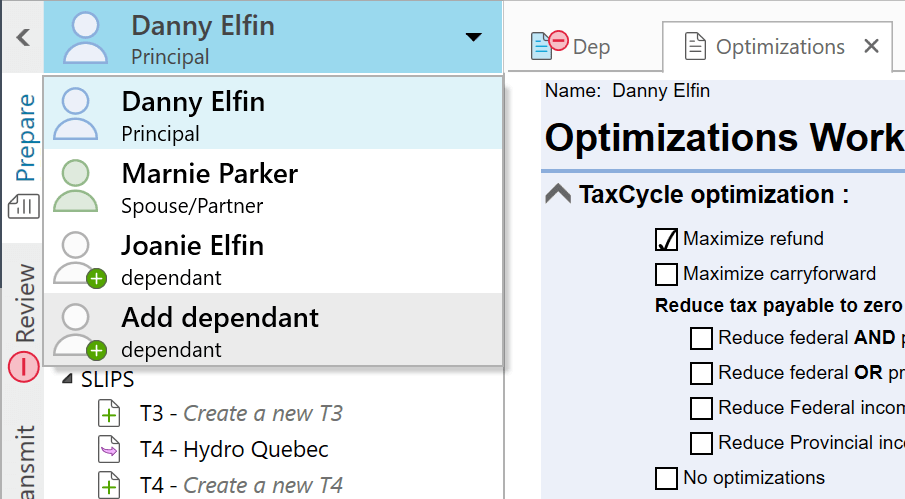Click the red review warning icon in sidebar
The image size is (905, 499).
click(x=24, y=367)
